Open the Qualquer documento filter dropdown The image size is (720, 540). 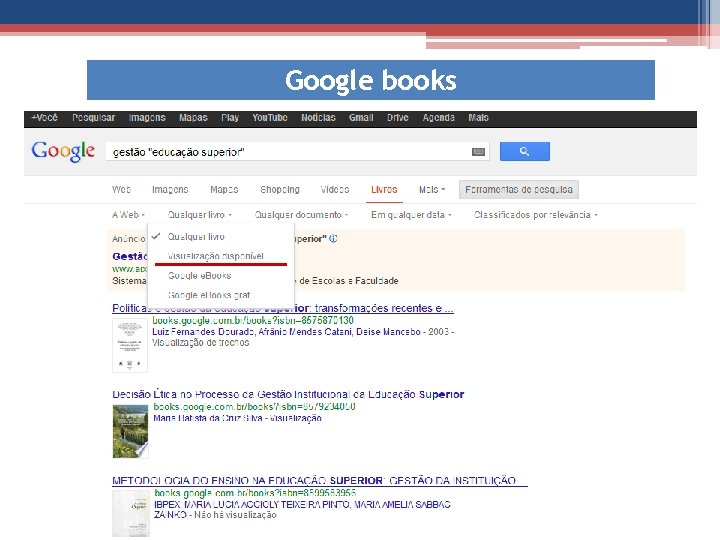[301, 214]
